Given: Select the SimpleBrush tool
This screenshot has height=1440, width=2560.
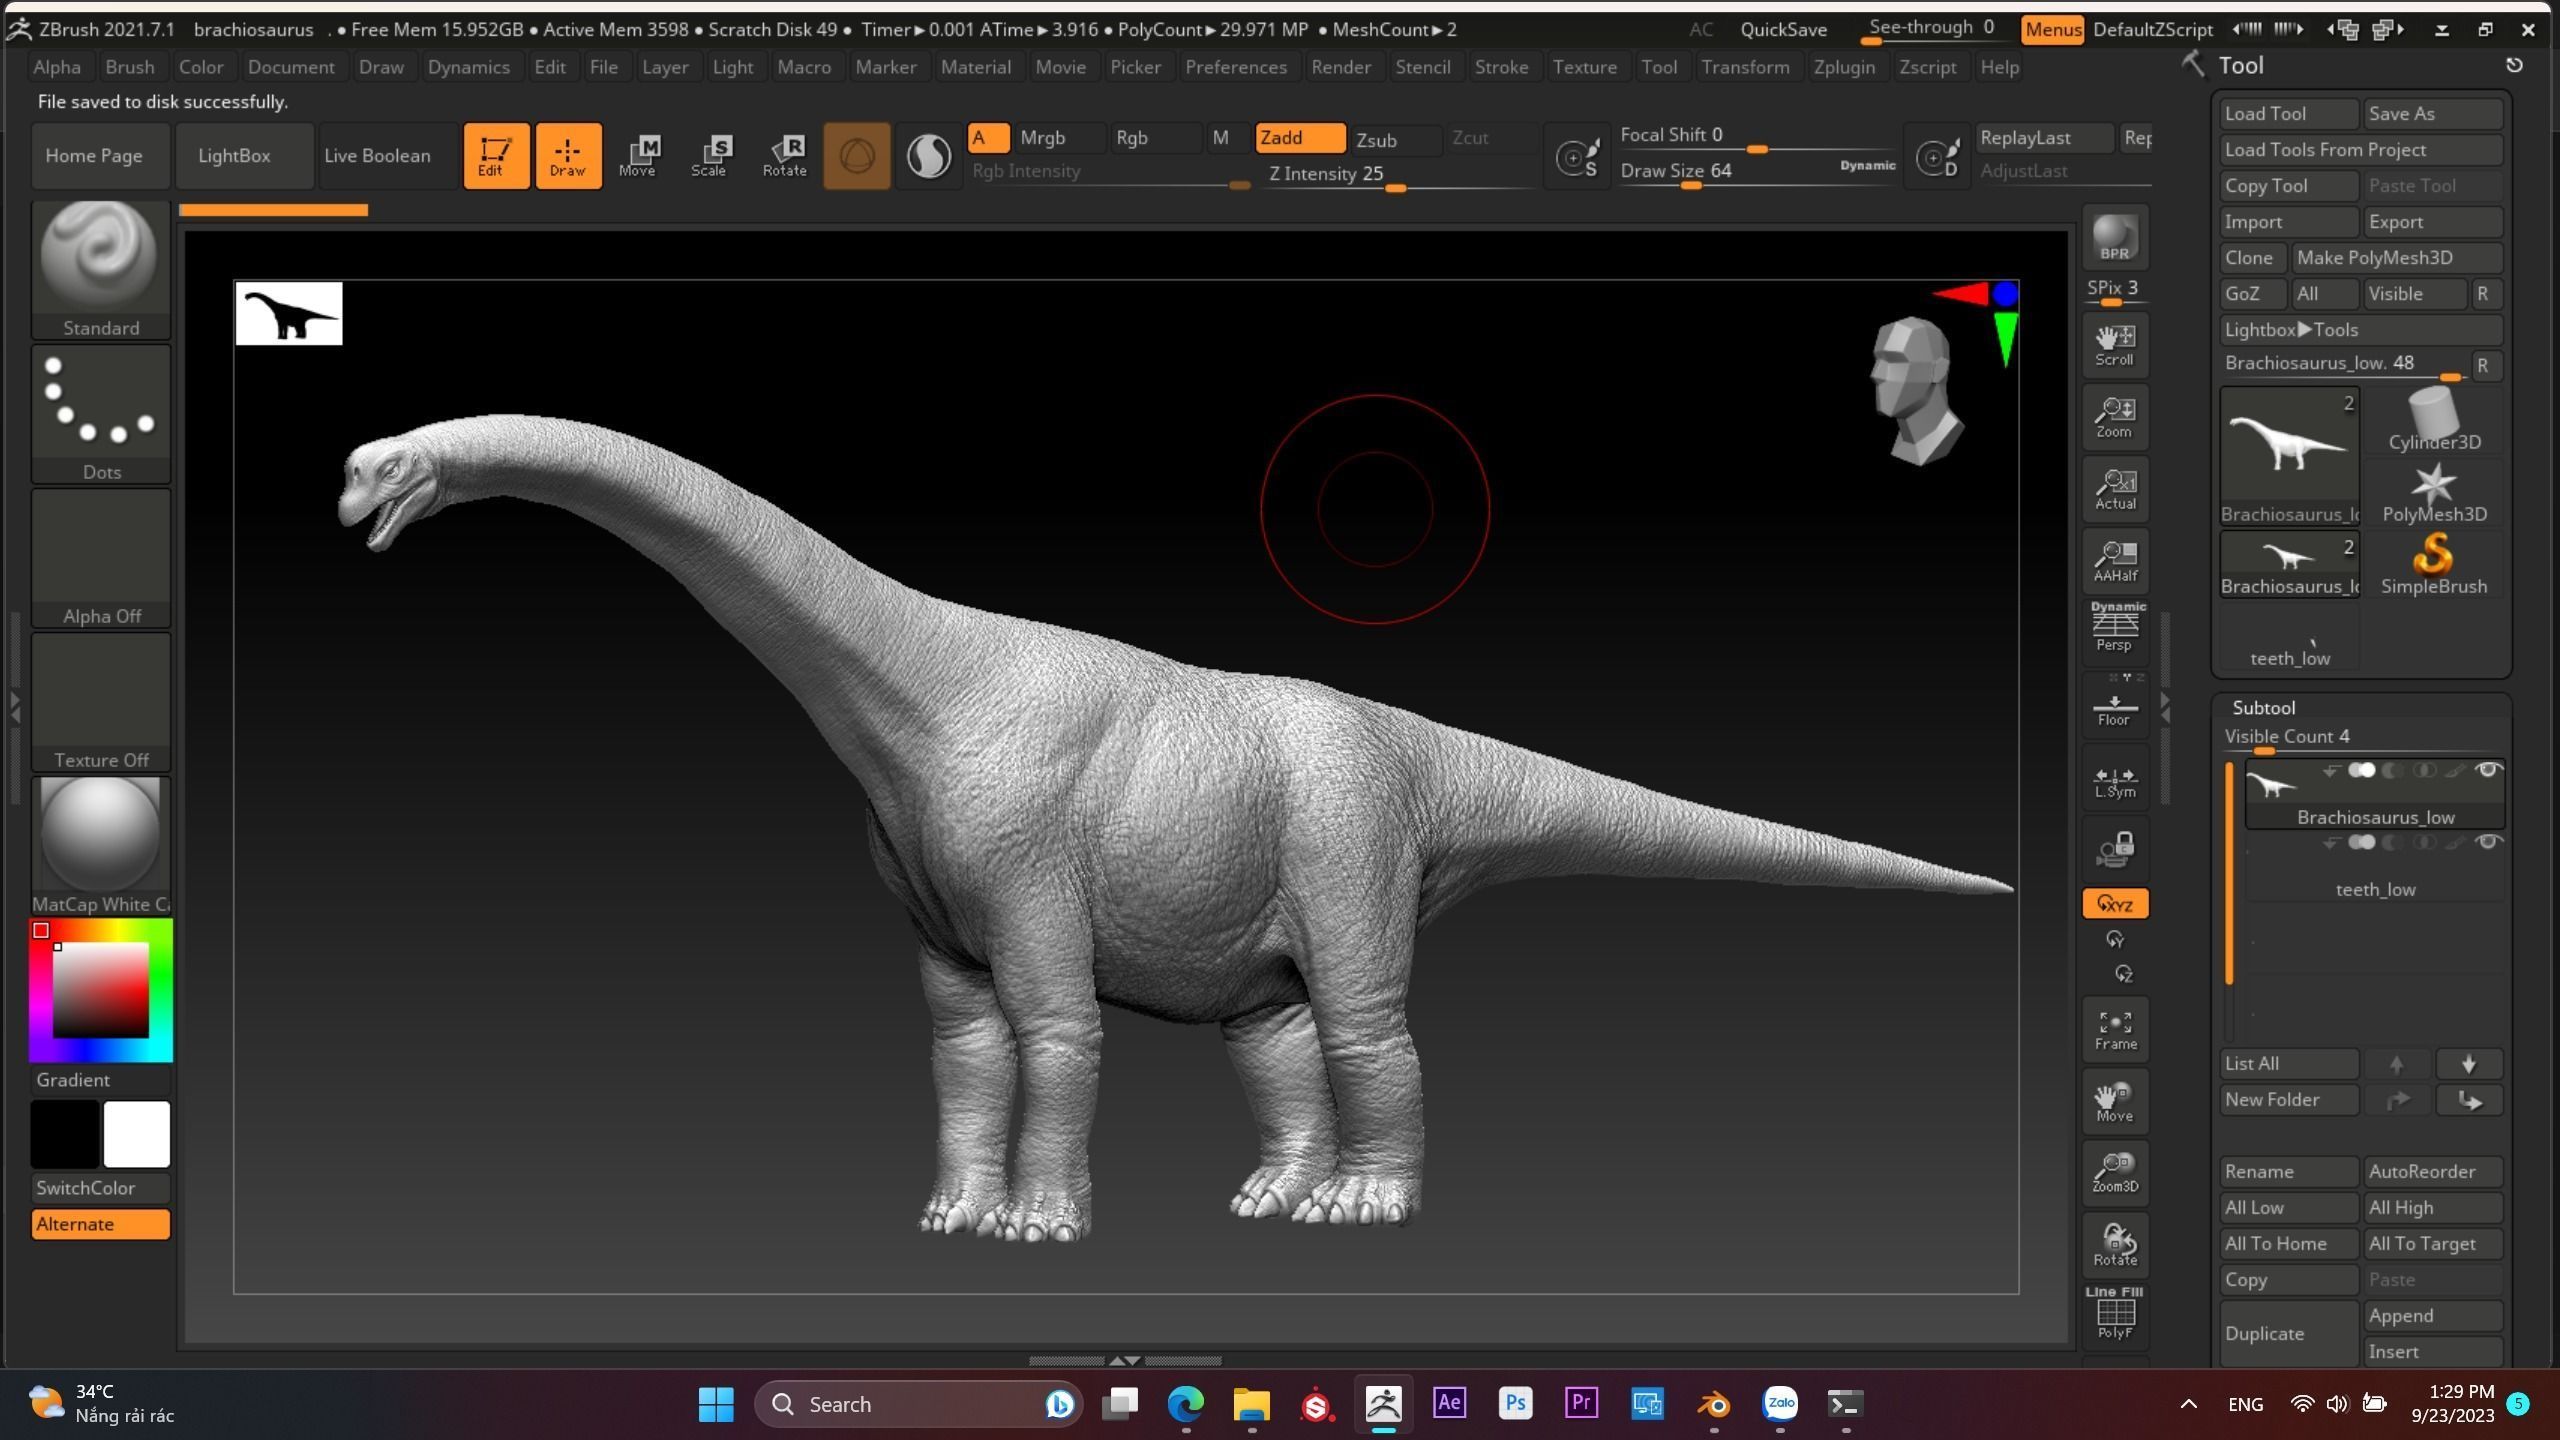Looking at the screenshot, I should [2433, 565].
